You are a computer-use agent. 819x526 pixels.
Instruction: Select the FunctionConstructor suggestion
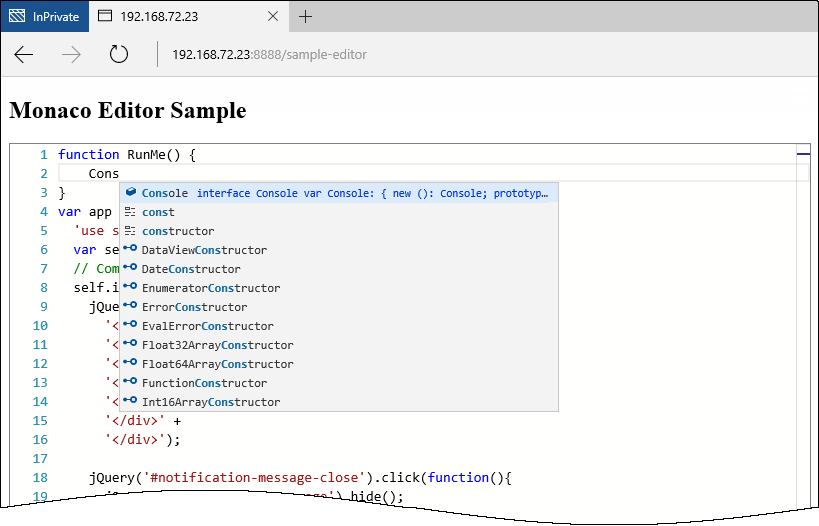[204, 383]
